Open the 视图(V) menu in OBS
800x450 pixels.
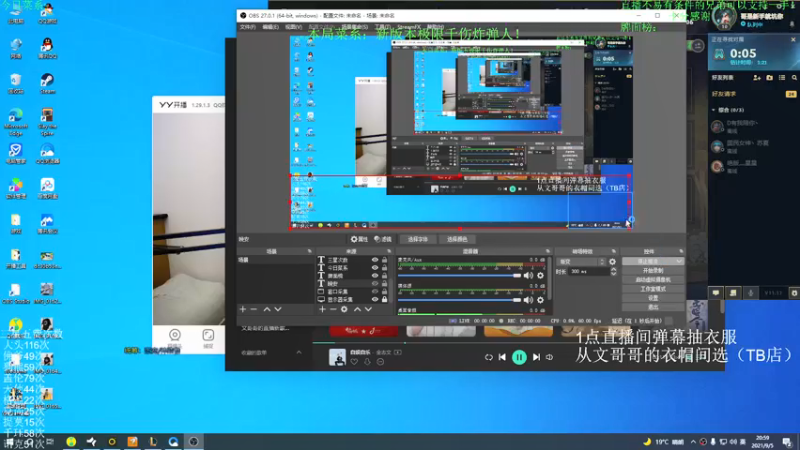point(293,27)
